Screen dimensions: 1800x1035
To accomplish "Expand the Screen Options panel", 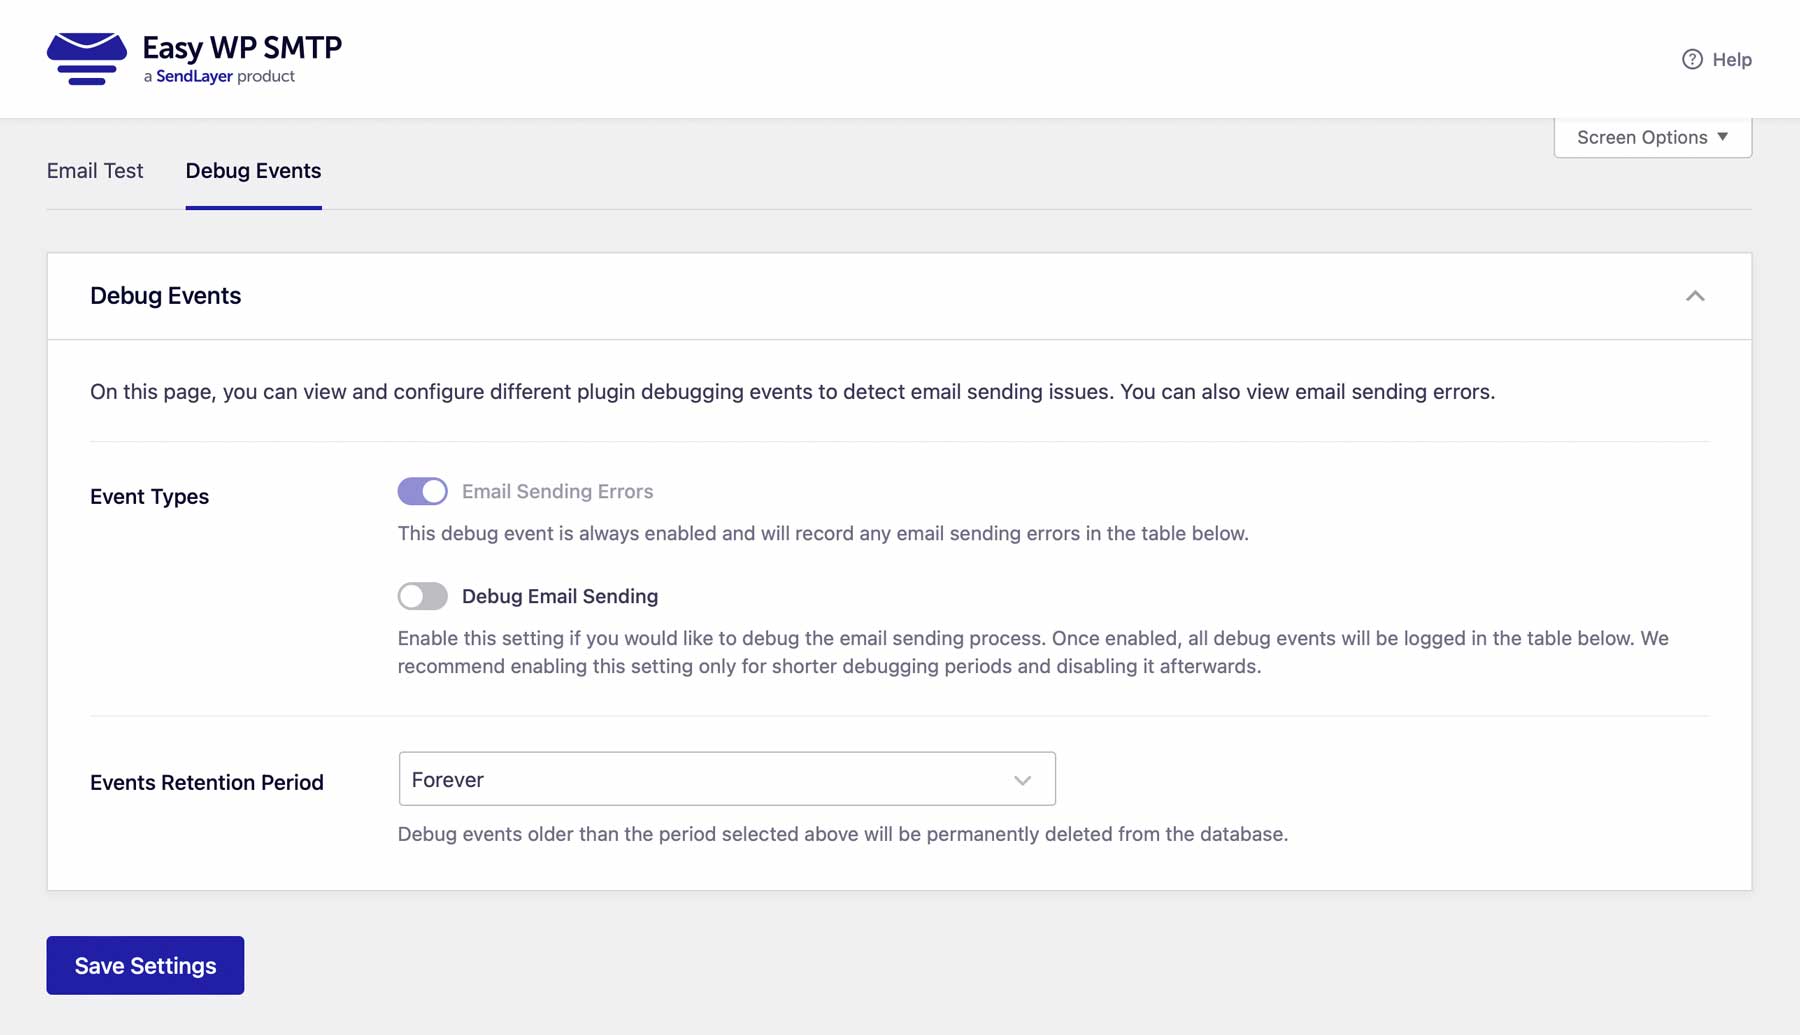I will [1650, 137].
